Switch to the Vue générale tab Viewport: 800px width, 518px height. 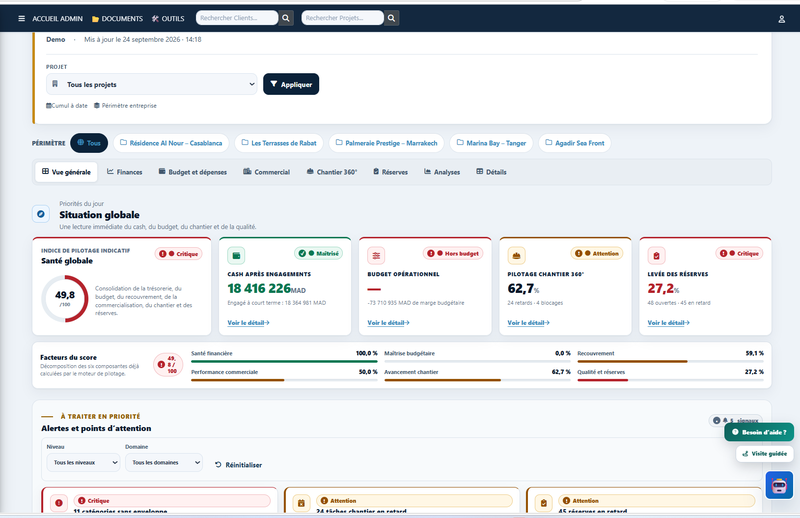point(66,172)
